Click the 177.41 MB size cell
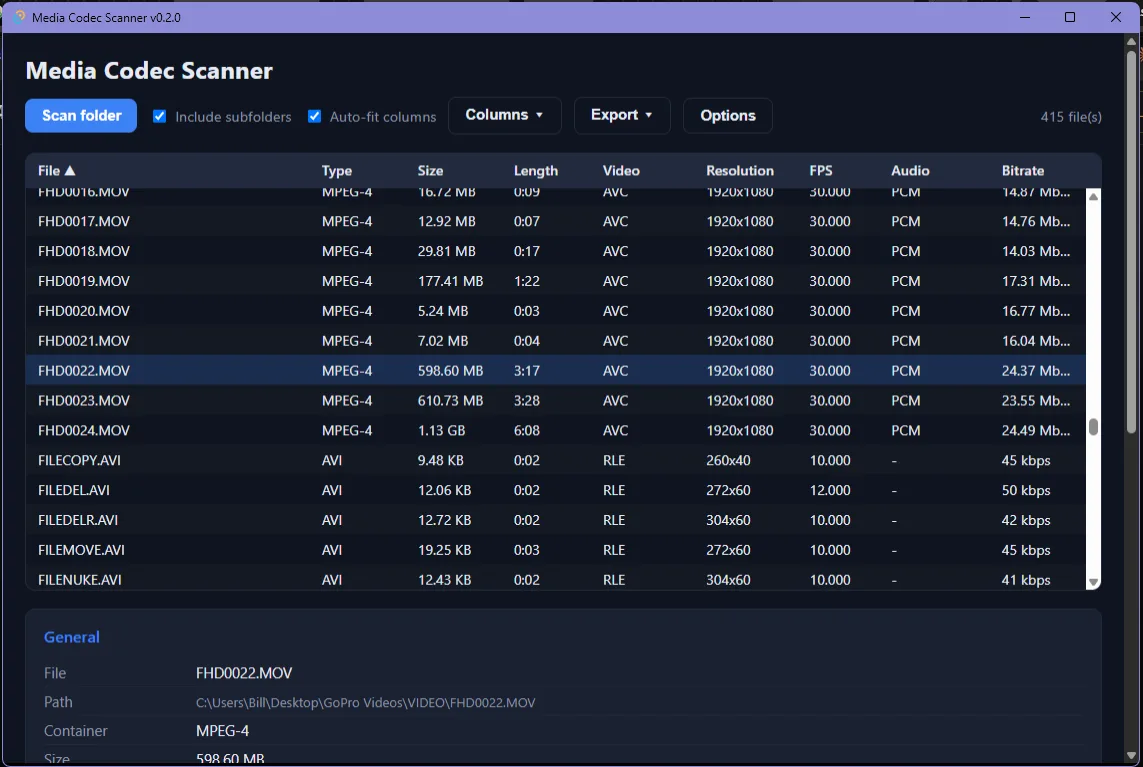The image size is (1143, 767). (450, 281)
